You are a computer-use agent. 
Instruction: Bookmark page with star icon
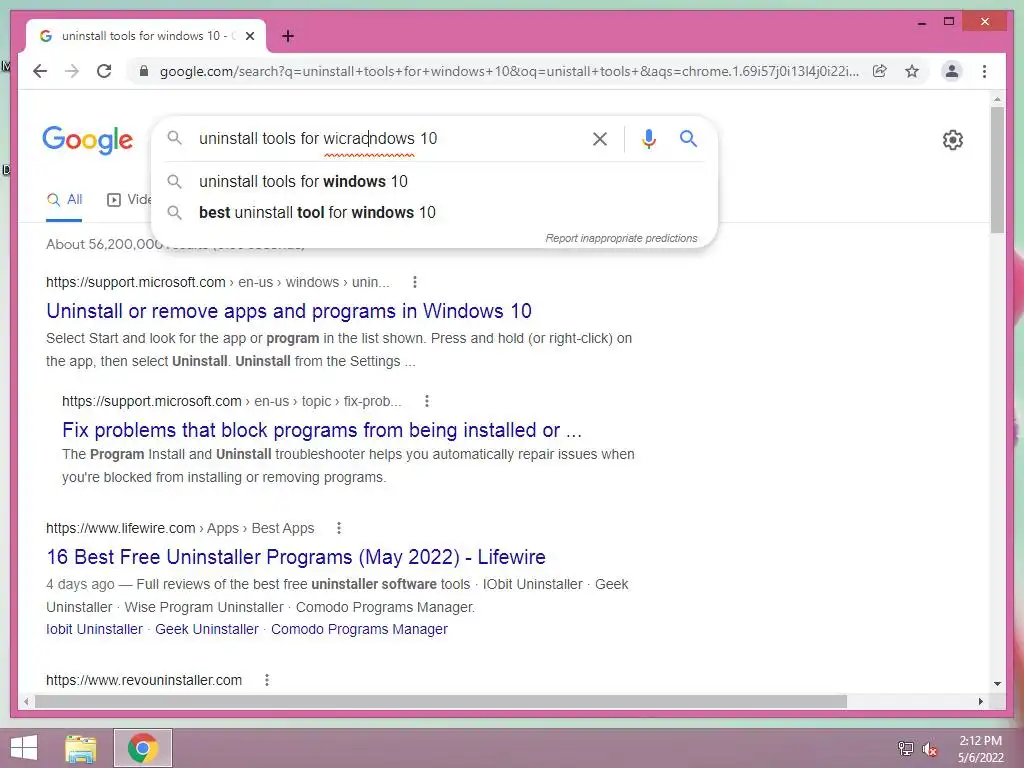click(x=912, y=71)
